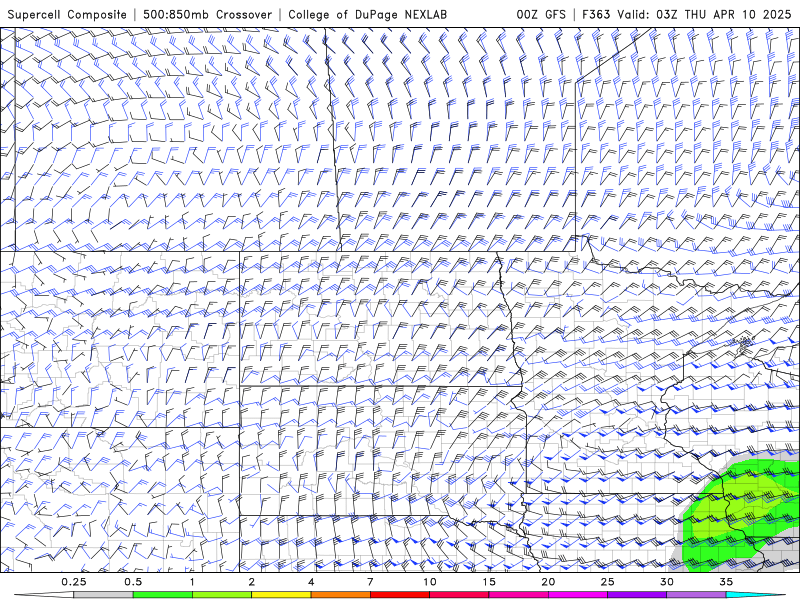The width and height of the screenshot is (800, 600).
Task: Click the "College of DuPage NEXLAB" label
Action: tap(367, 14)
